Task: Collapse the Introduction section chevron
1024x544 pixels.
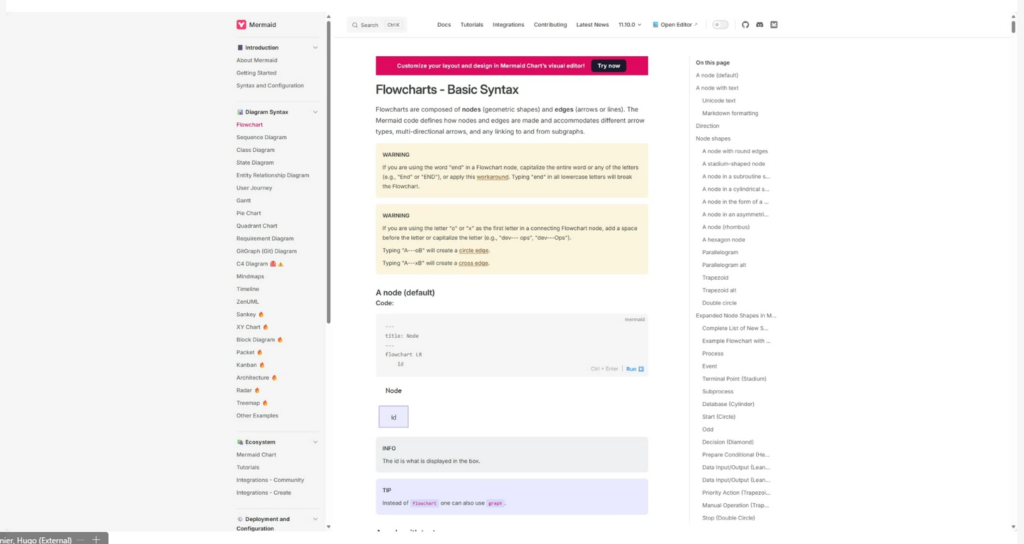Action: pos(315,48)
